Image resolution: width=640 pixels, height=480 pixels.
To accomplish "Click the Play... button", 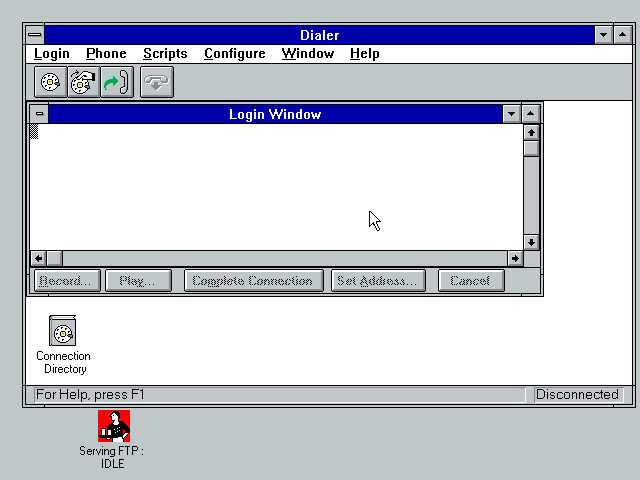I will click(x=138, y=280).
